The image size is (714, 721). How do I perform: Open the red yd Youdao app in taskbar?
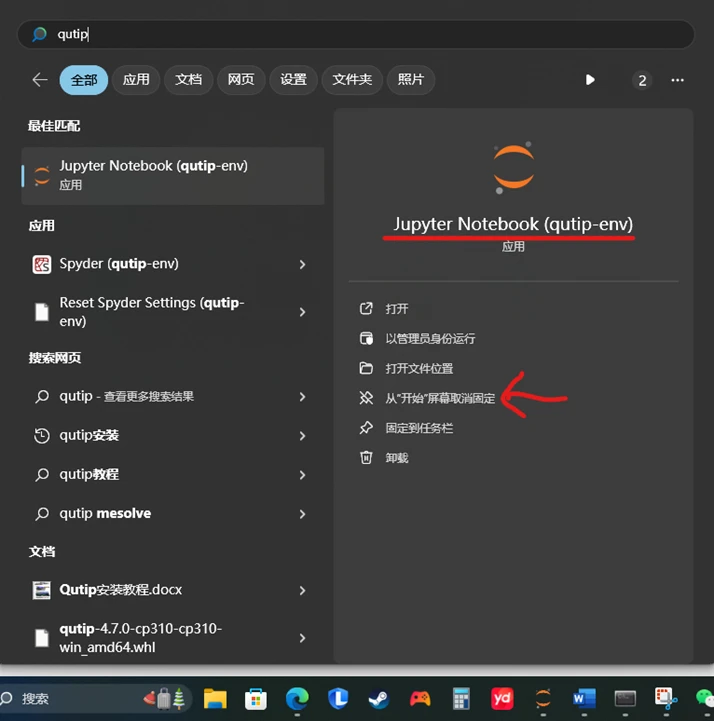point(502,699)
